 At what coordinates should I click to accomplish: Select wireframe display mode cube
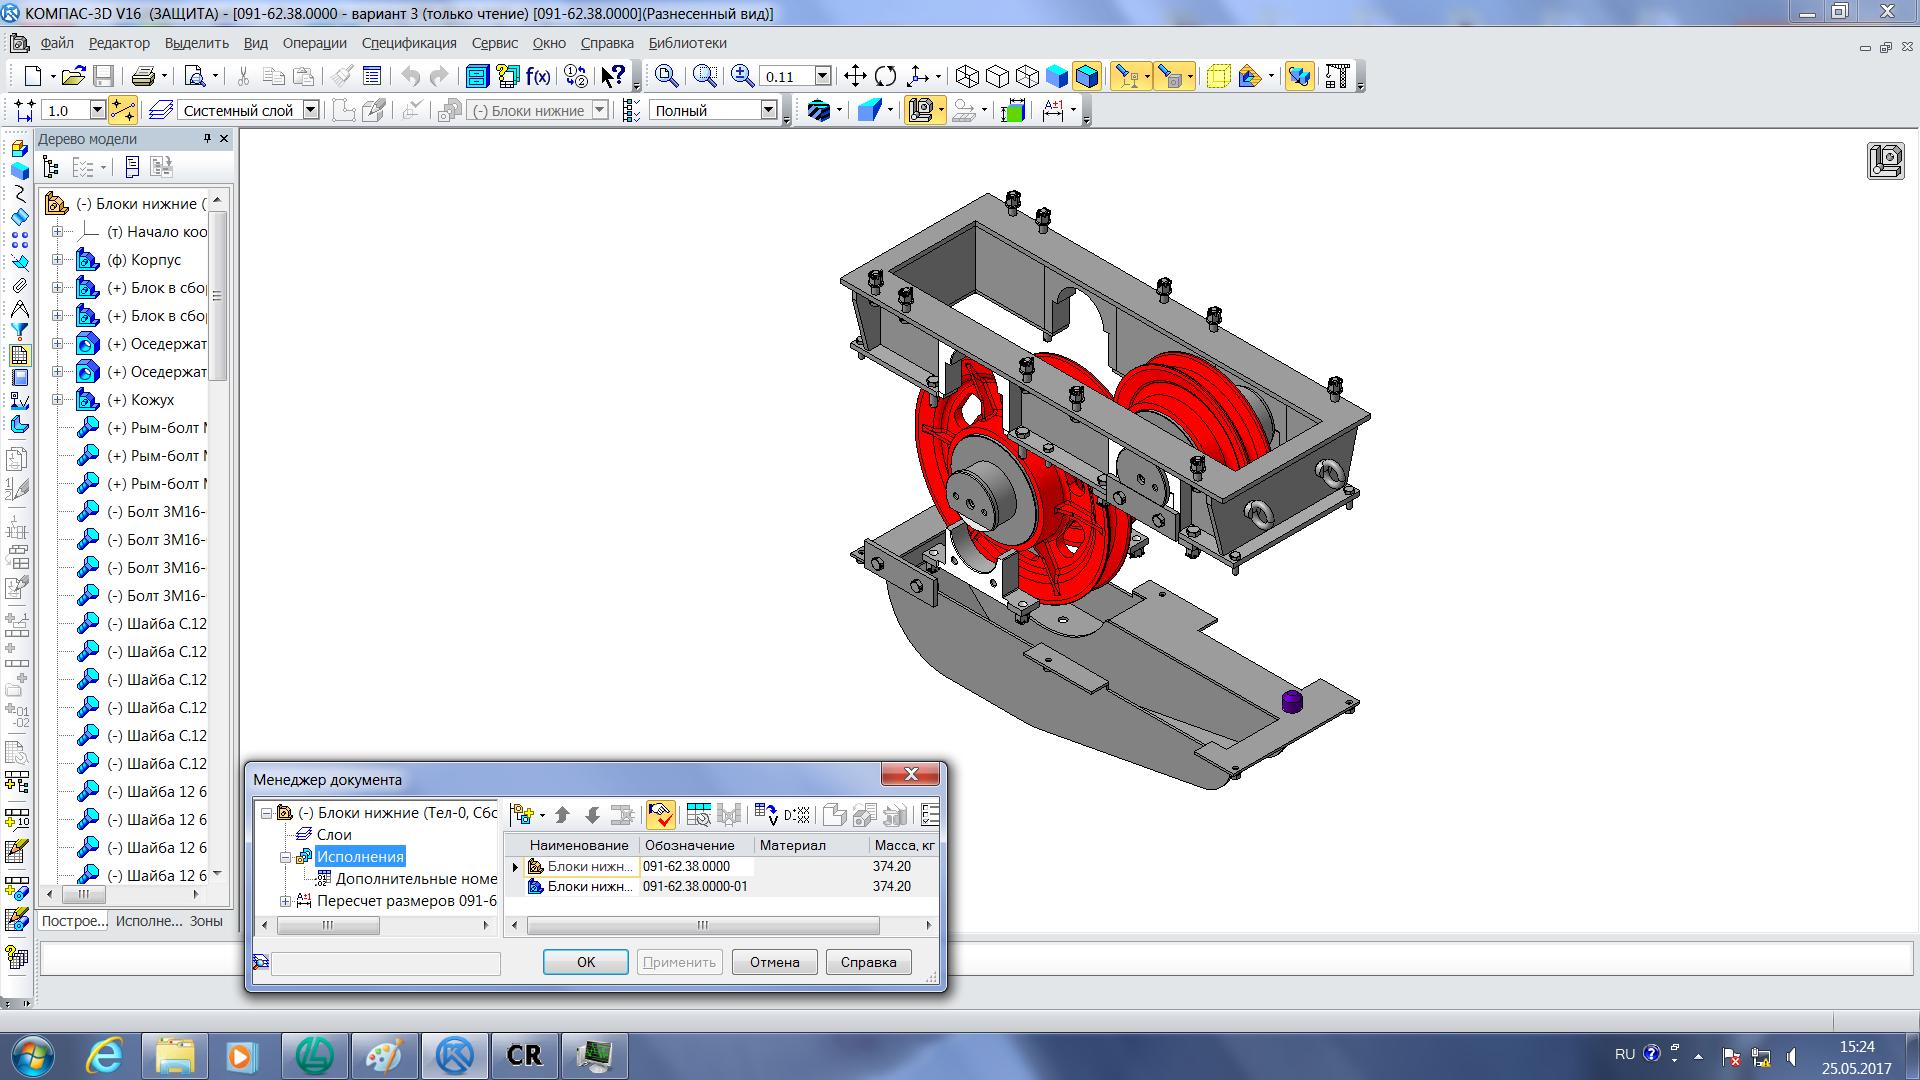click(x=967, y=76)
